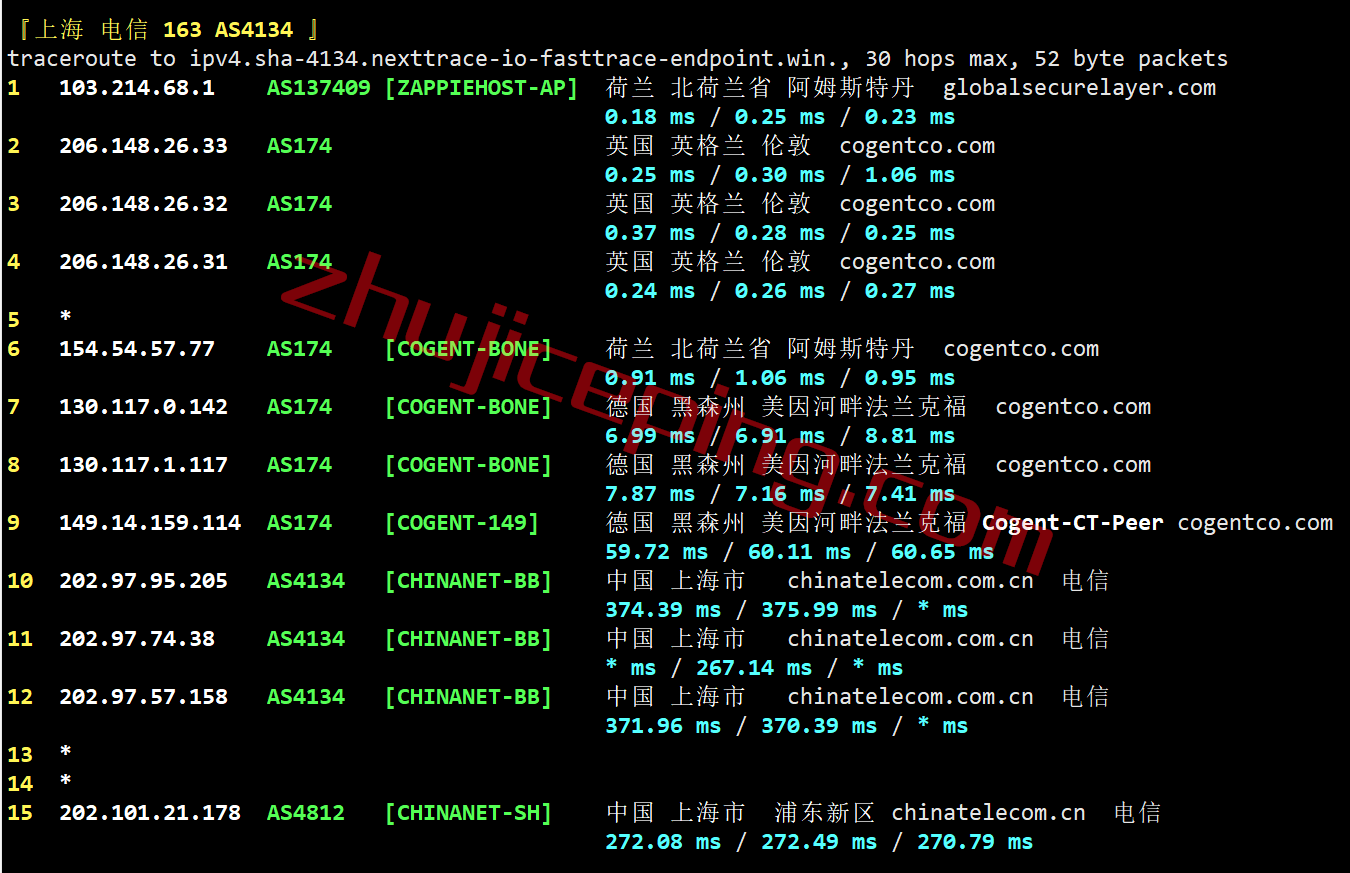Select the [CHINANET-SH] label
This screenshot has width=1350, height=873.
pos(468,813)
